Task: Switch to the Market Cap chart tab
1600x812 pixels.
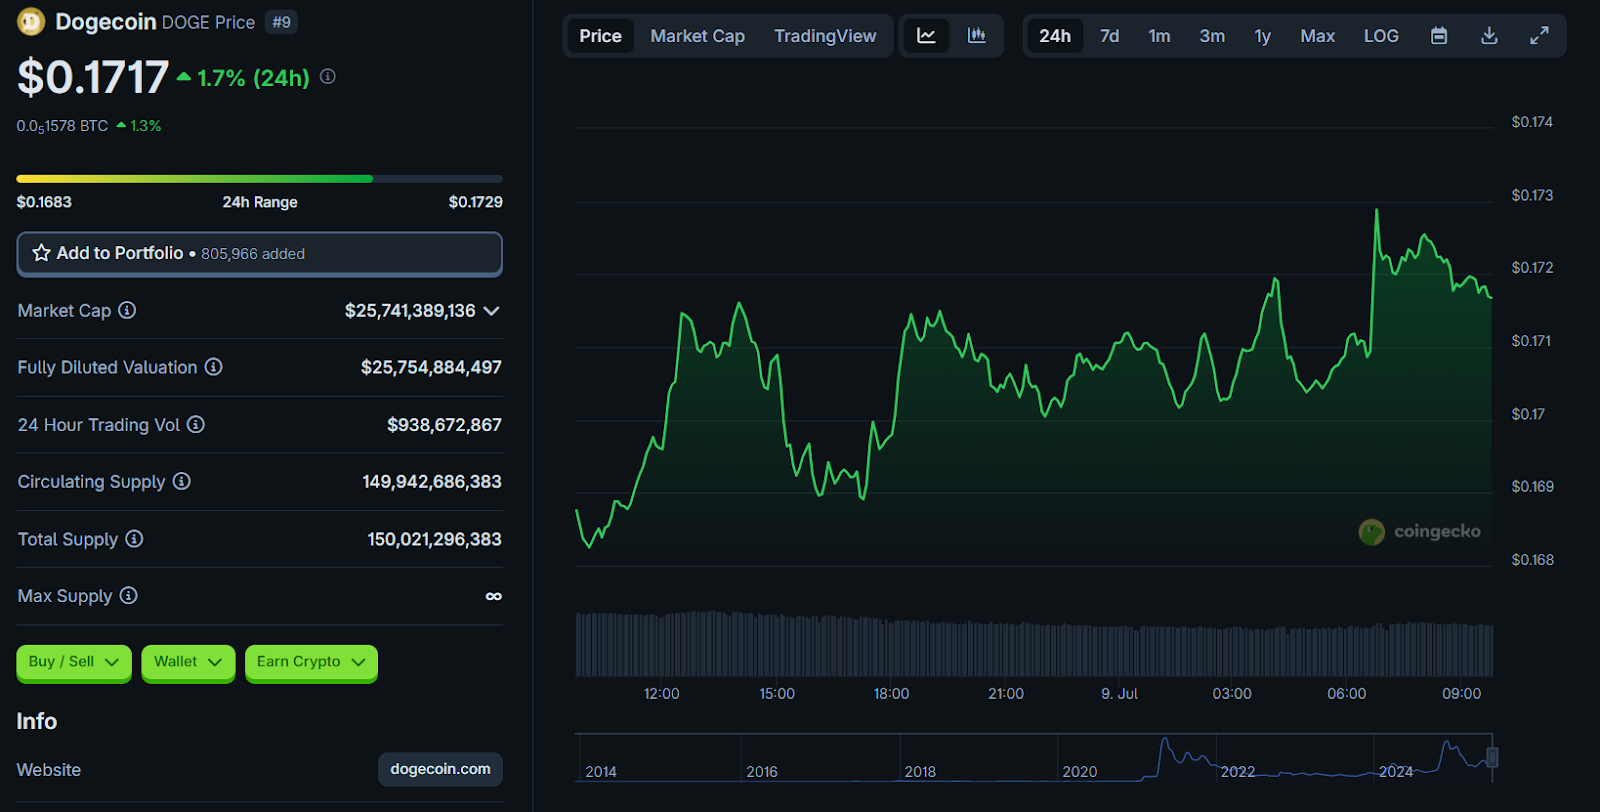Action: tap(697, 36)
